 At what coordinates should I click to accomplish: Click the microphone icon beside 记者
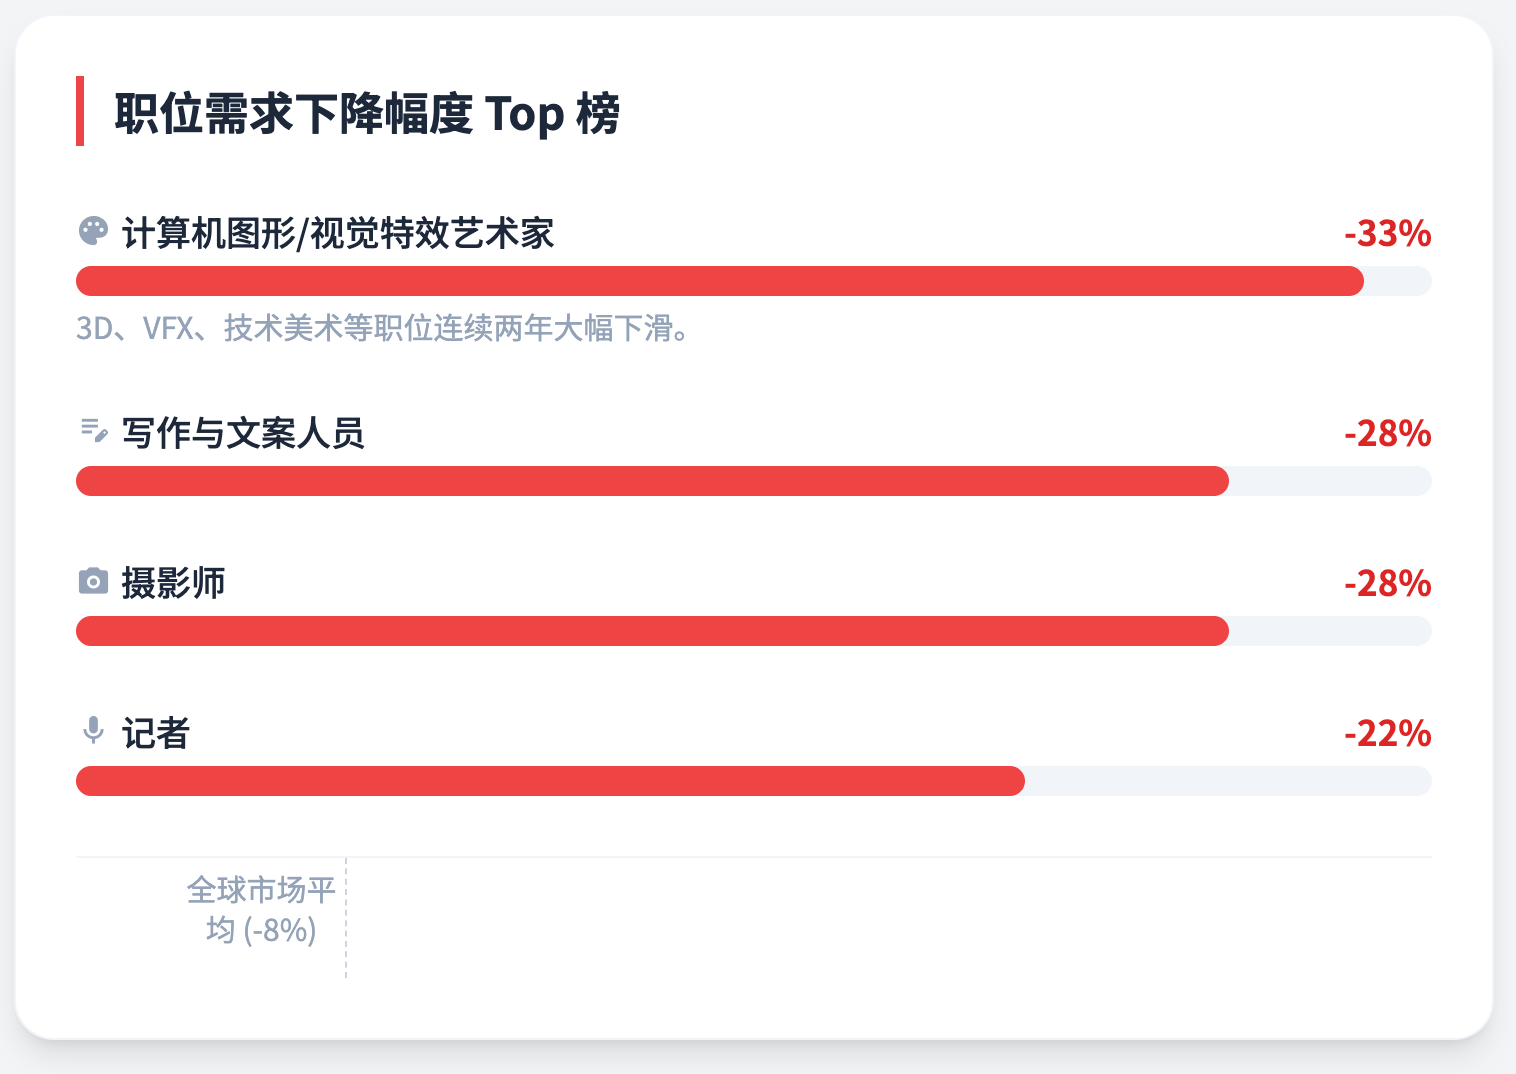tap(93, 731)
